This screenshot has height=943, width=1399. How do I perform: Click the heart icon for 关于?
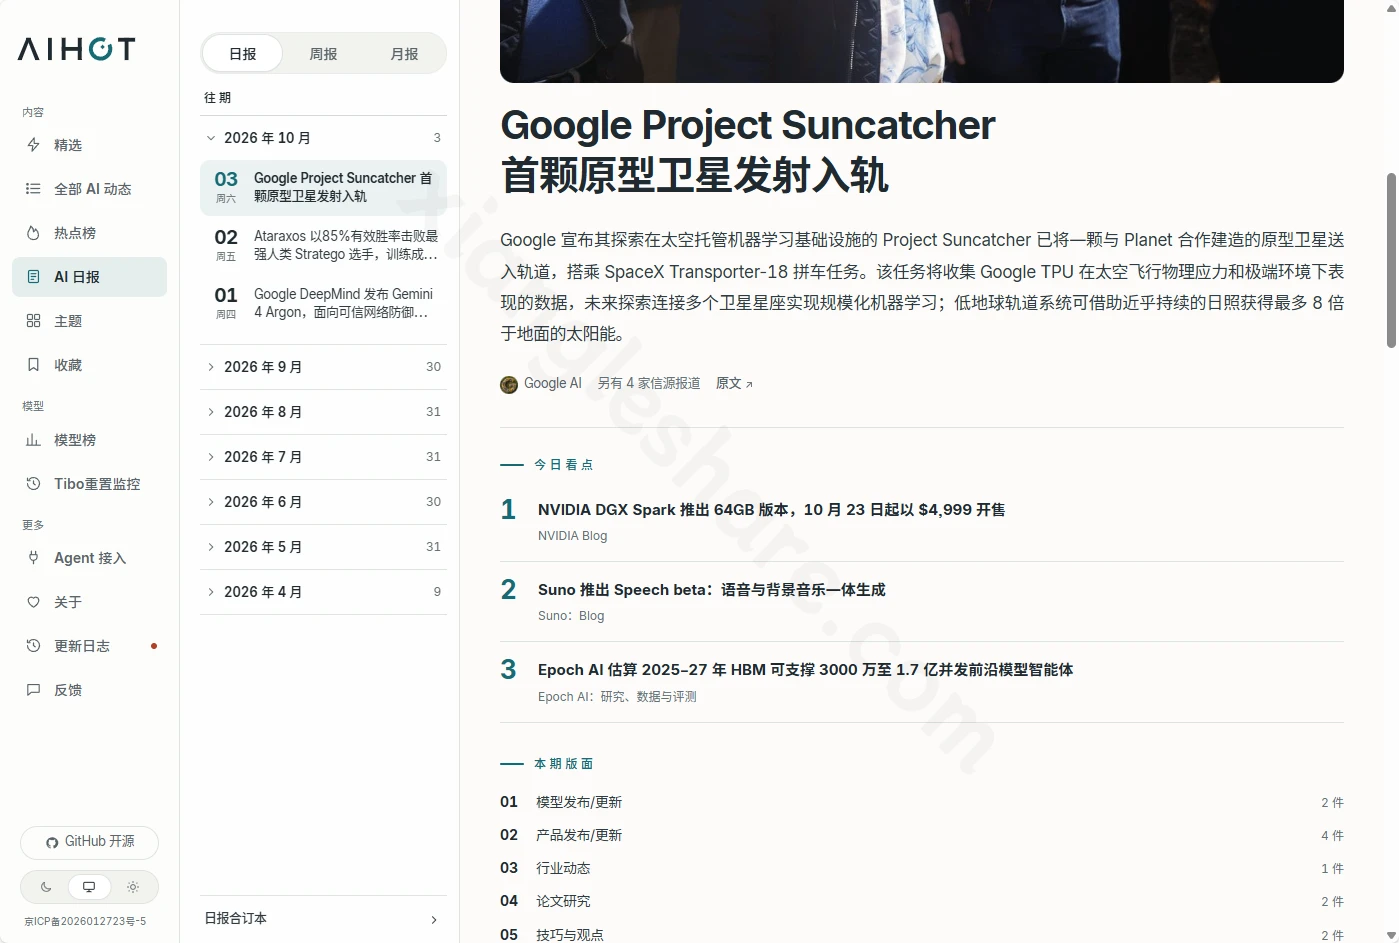[33, 602]
